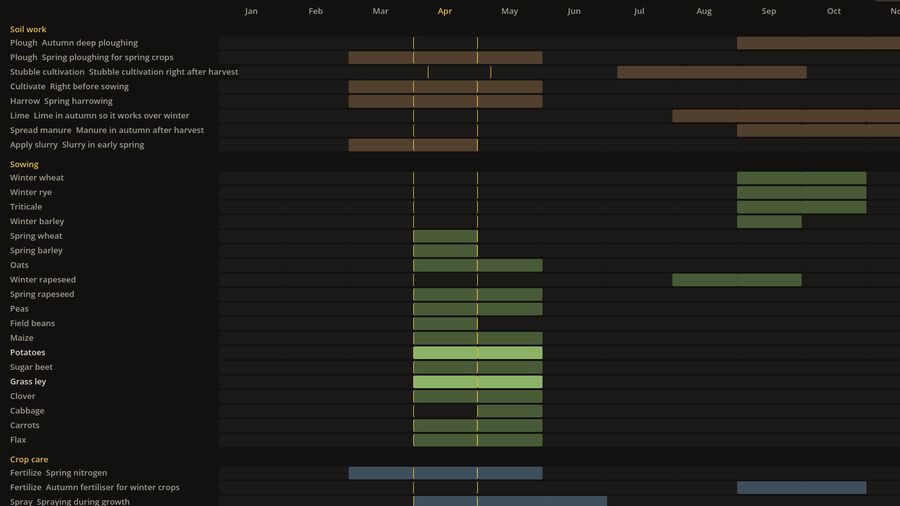Viewport: 900px width, 506px height.
Task: Click the Apply slurry brown bar
Action: 413,145
